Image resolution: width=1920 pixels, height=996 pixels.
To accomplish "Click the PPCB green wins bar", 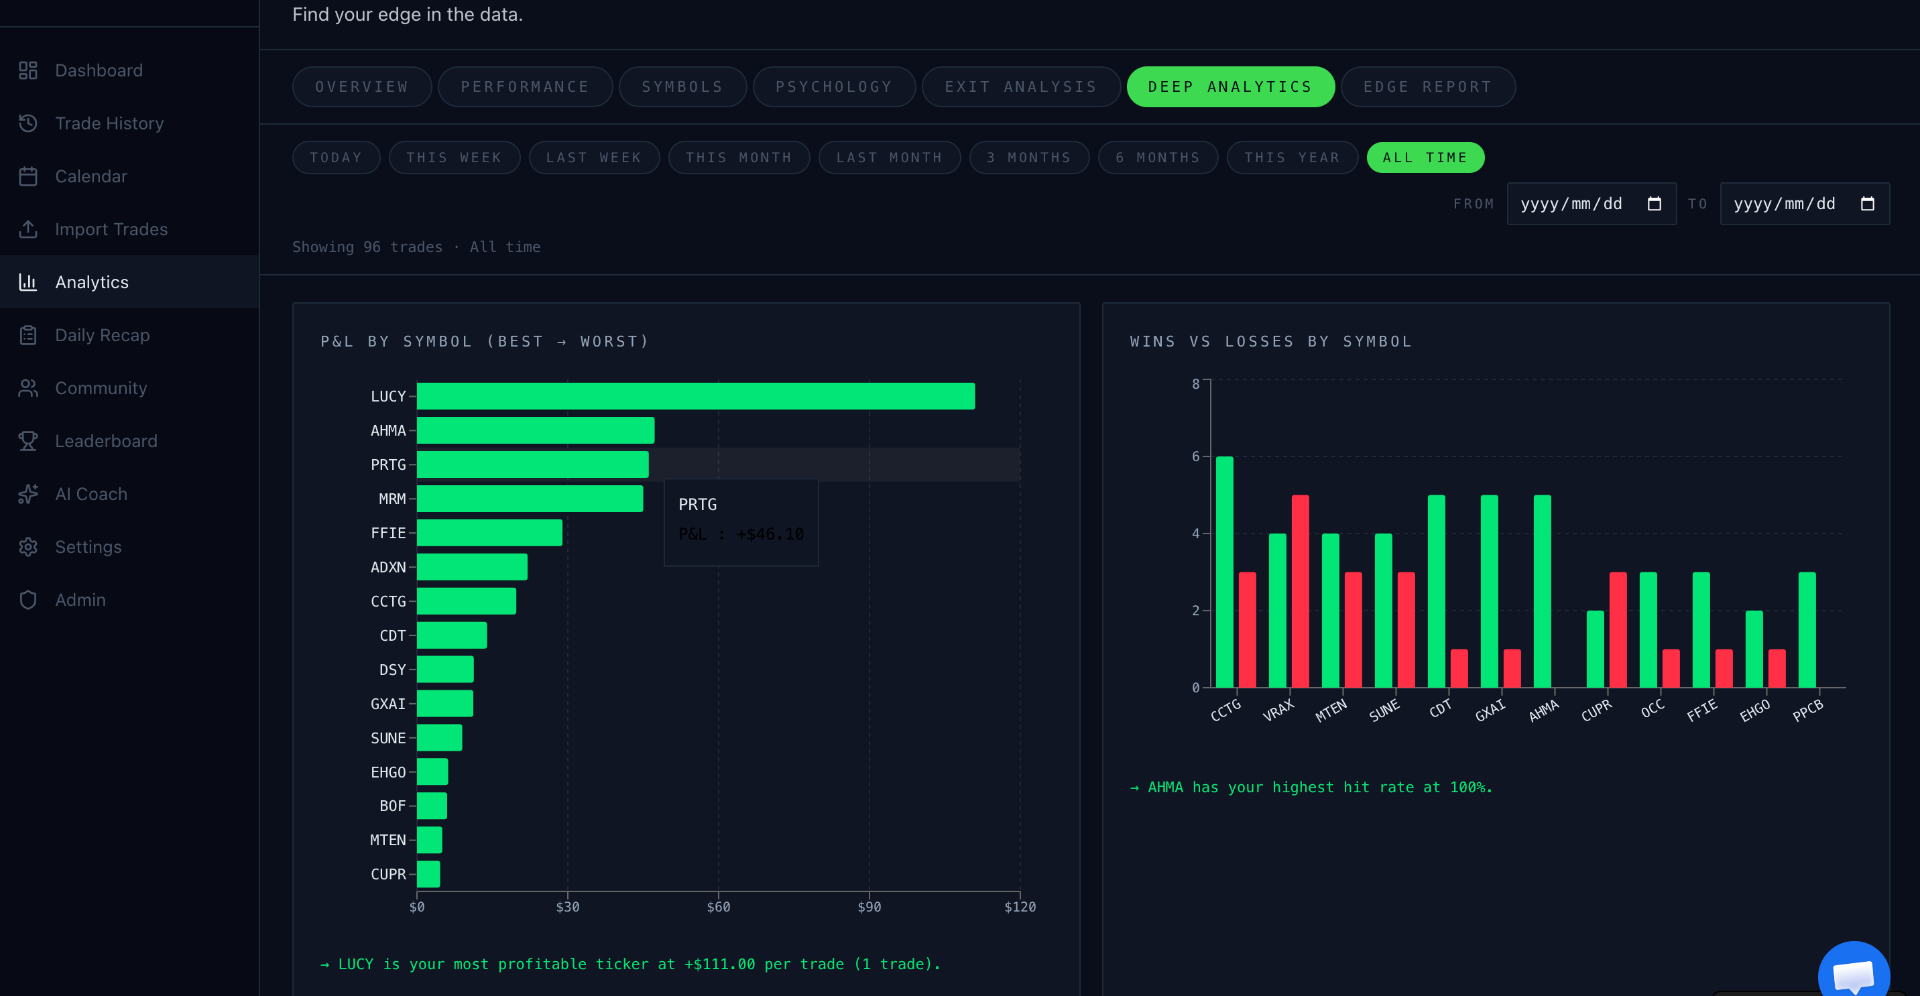I will pyautogui.click(x=1807, y=629).
